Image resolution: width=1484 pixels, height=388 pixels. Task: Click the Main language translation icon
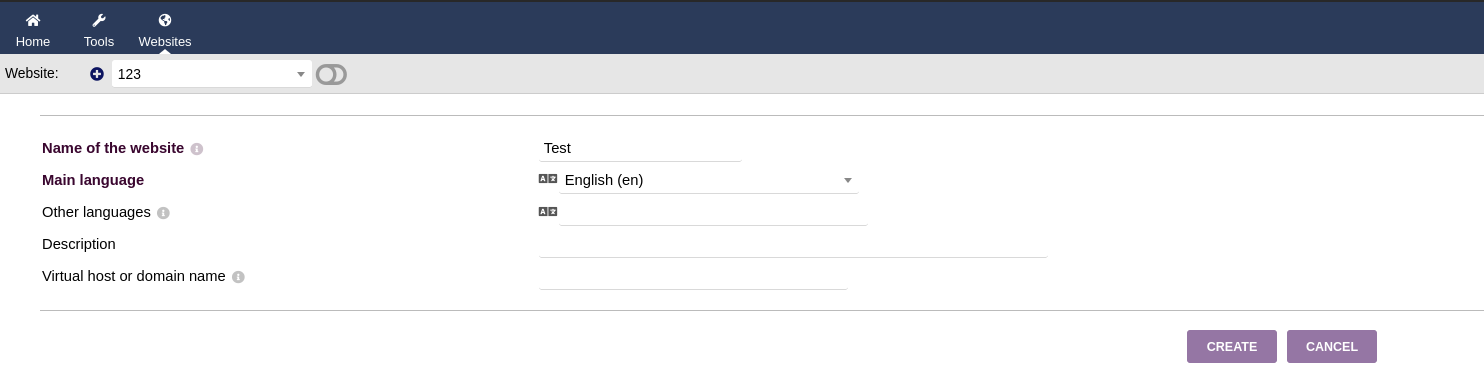pos(548,179)
